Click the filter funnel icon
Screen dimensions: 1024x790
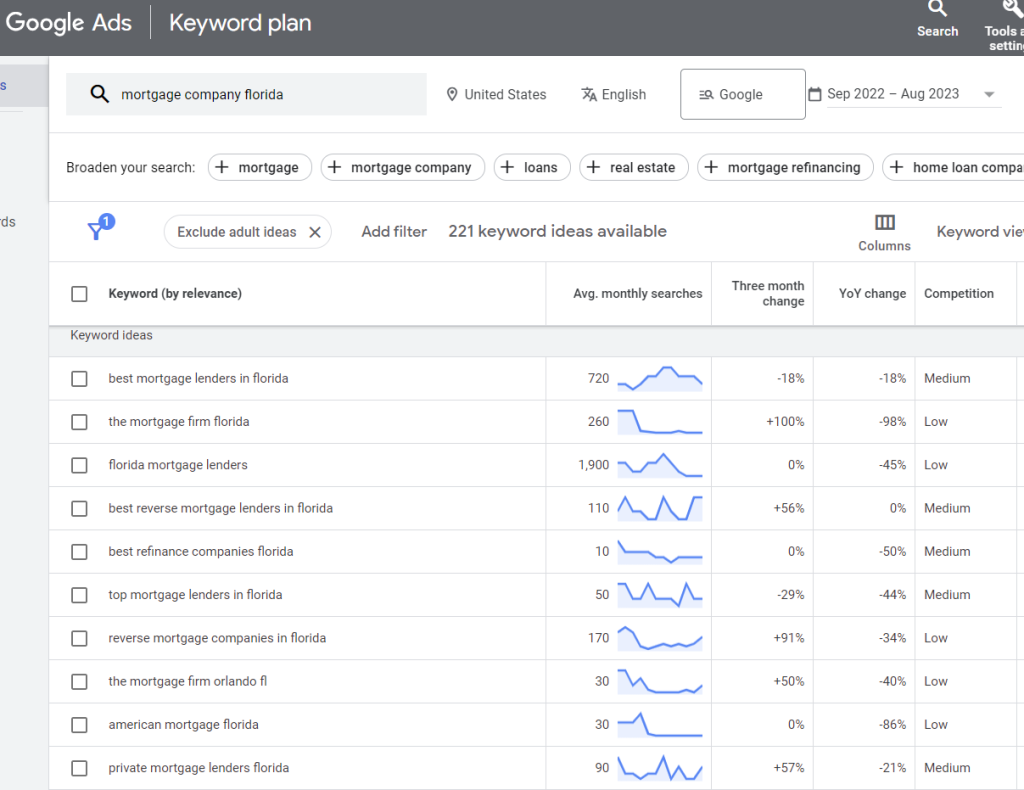(96, 231)
